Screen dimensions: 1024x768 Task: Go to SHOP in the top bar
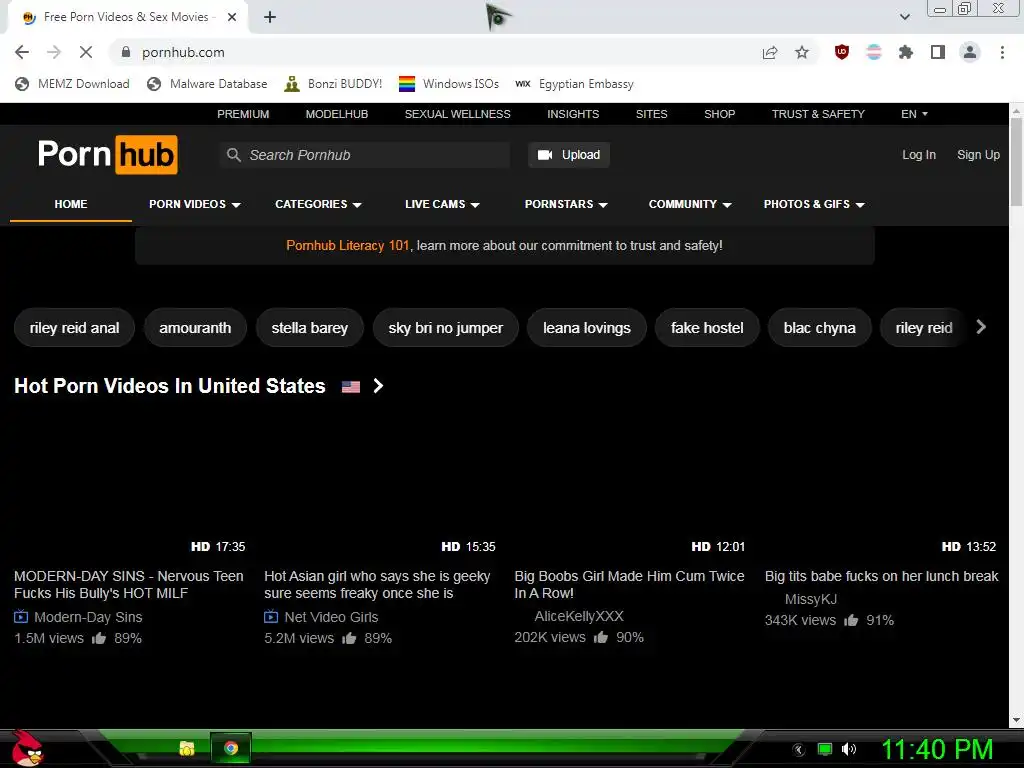click(x=720, y=114)
